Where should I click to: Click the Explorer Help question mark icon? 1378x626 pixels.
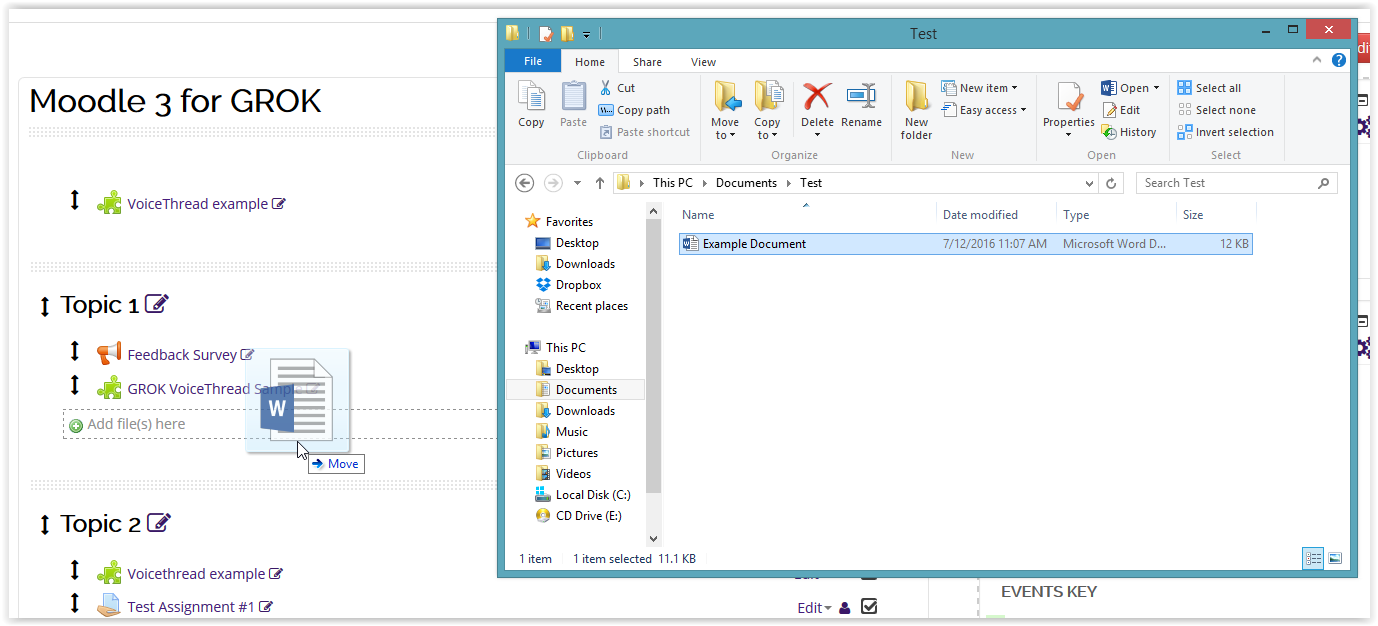1339,61
